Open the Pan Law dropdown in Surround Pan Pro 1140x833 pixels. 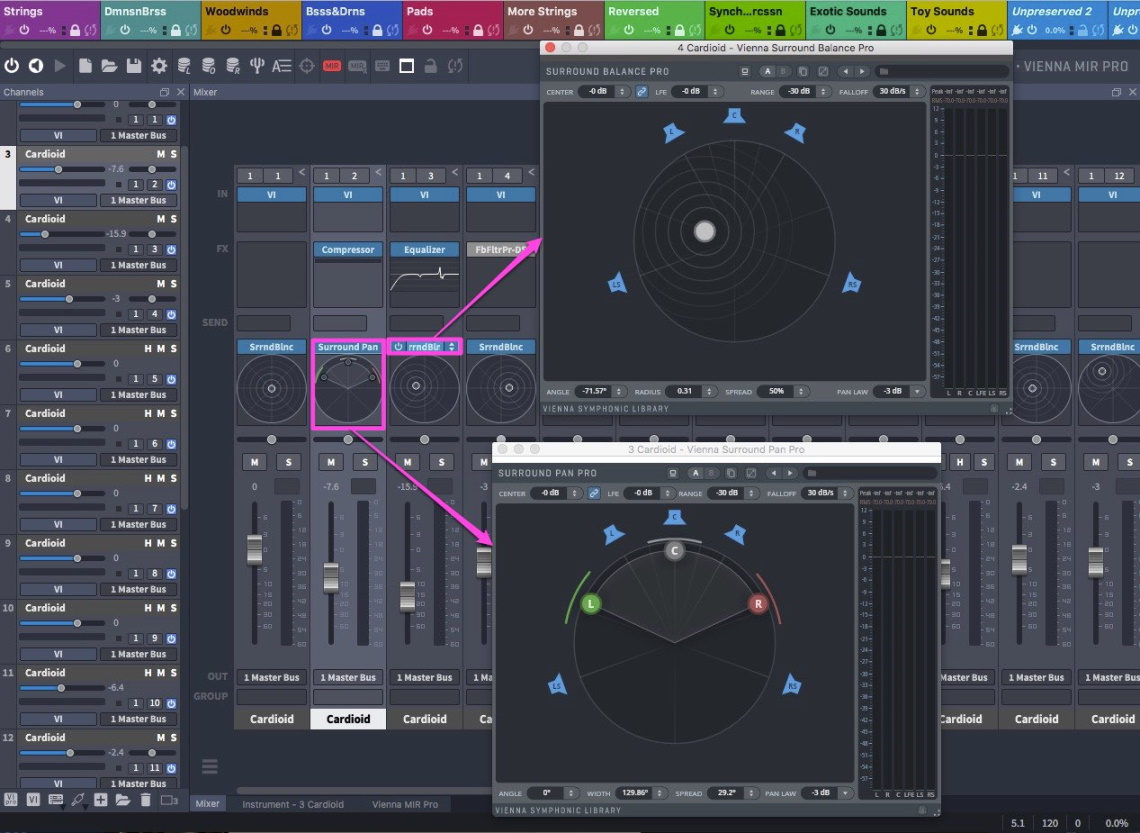(846, 793)
